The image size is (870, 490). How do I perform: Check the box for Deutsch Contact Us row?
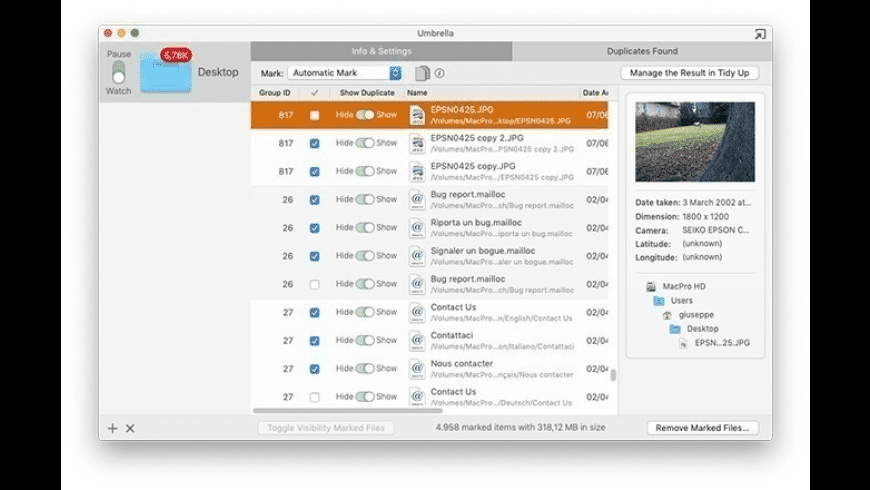point(314,397)
